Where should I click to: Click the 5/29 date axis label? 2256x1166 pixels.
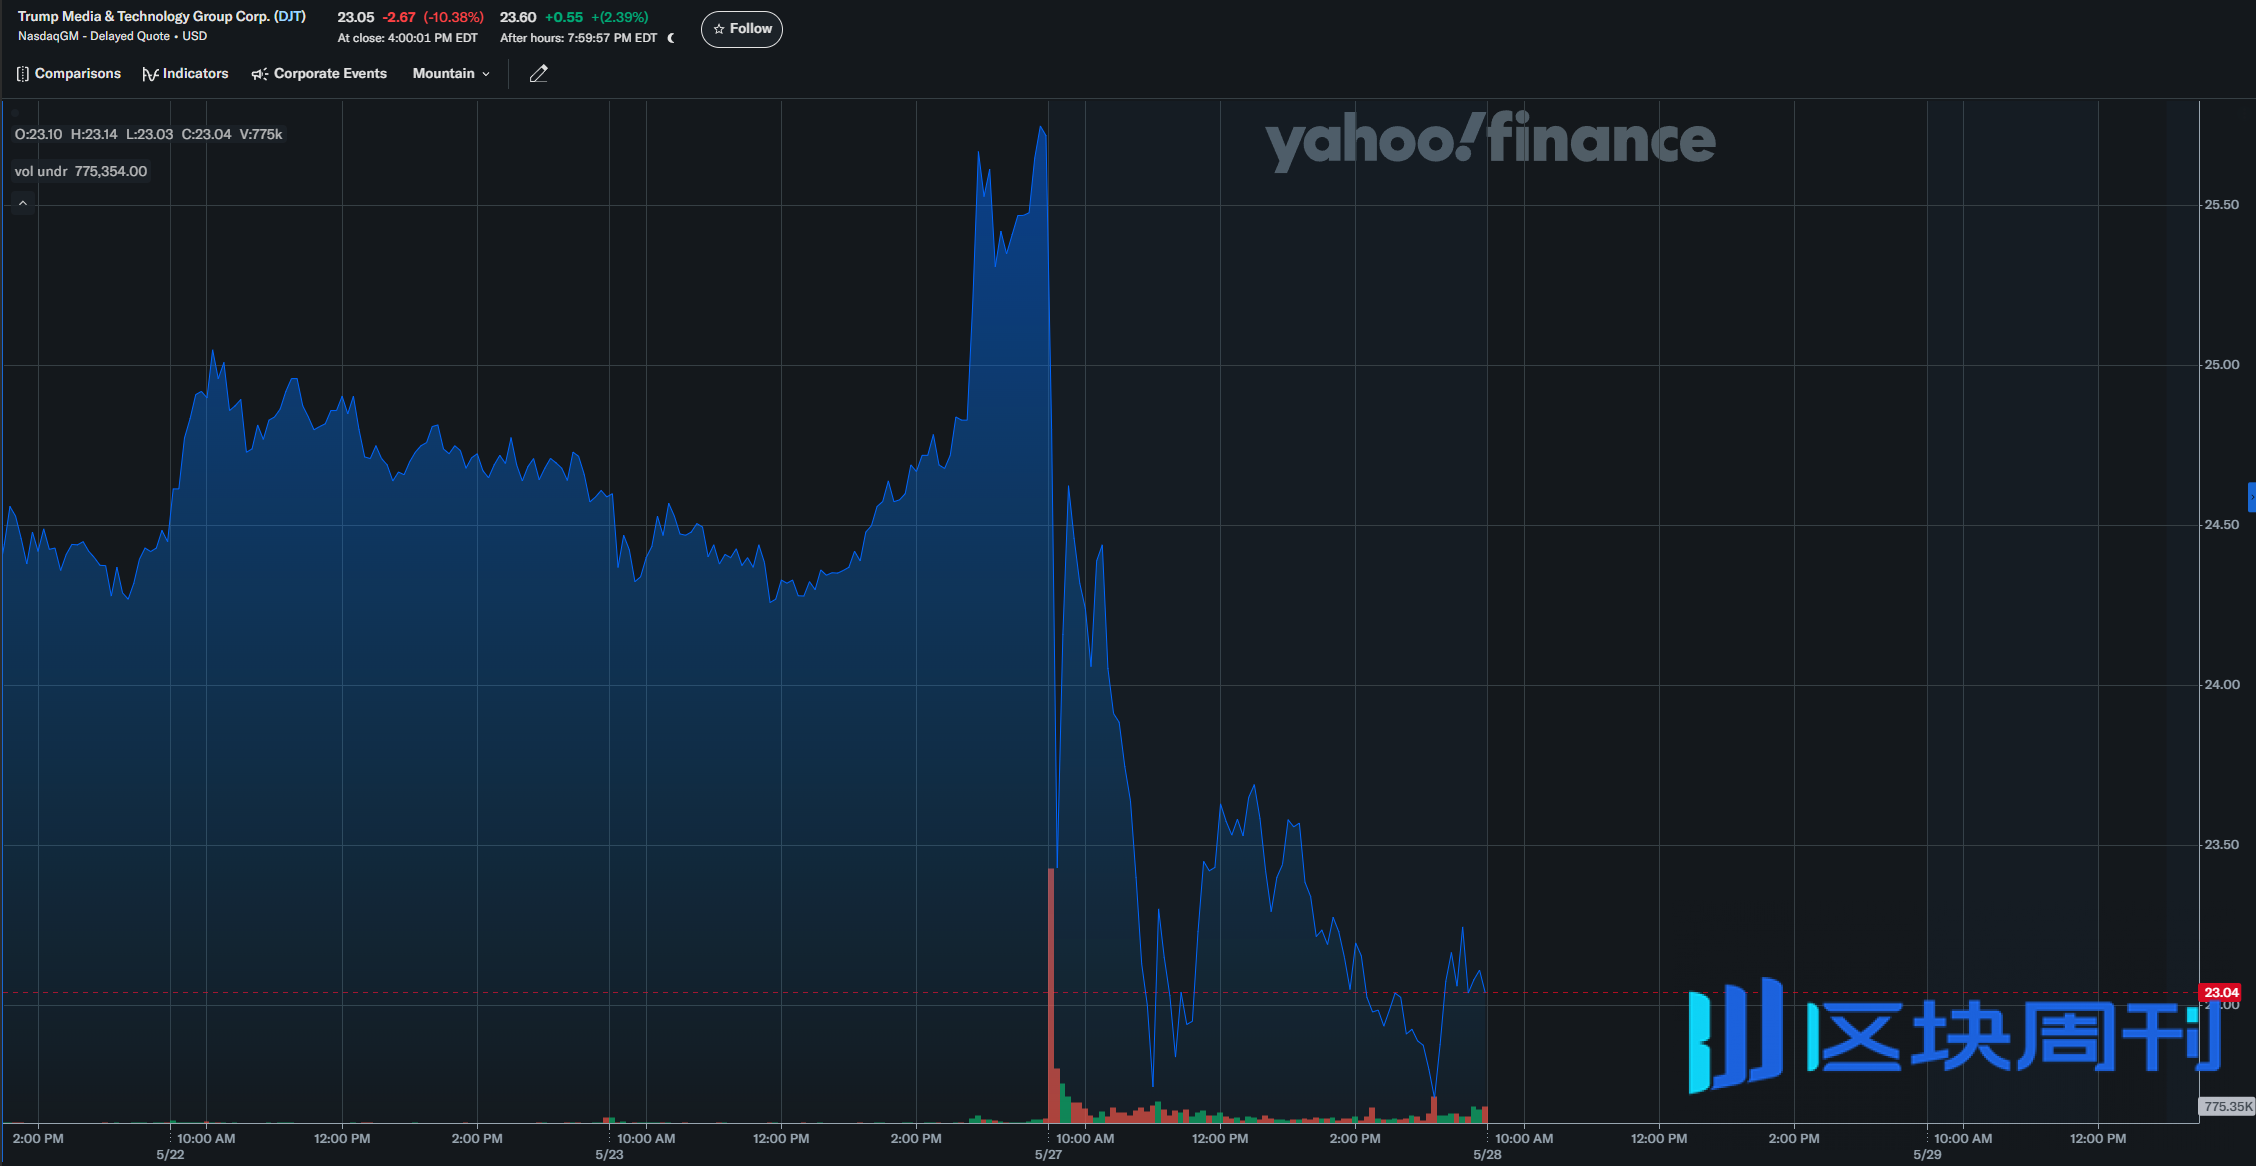click(1927, 1155)
